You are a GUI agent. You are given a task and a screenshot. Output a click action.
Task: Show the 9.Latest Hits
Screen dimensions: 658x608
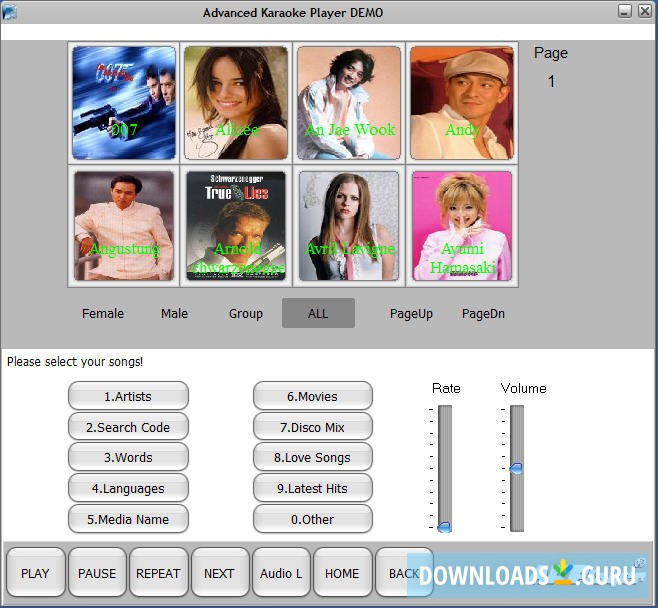[x=313, y=488]
